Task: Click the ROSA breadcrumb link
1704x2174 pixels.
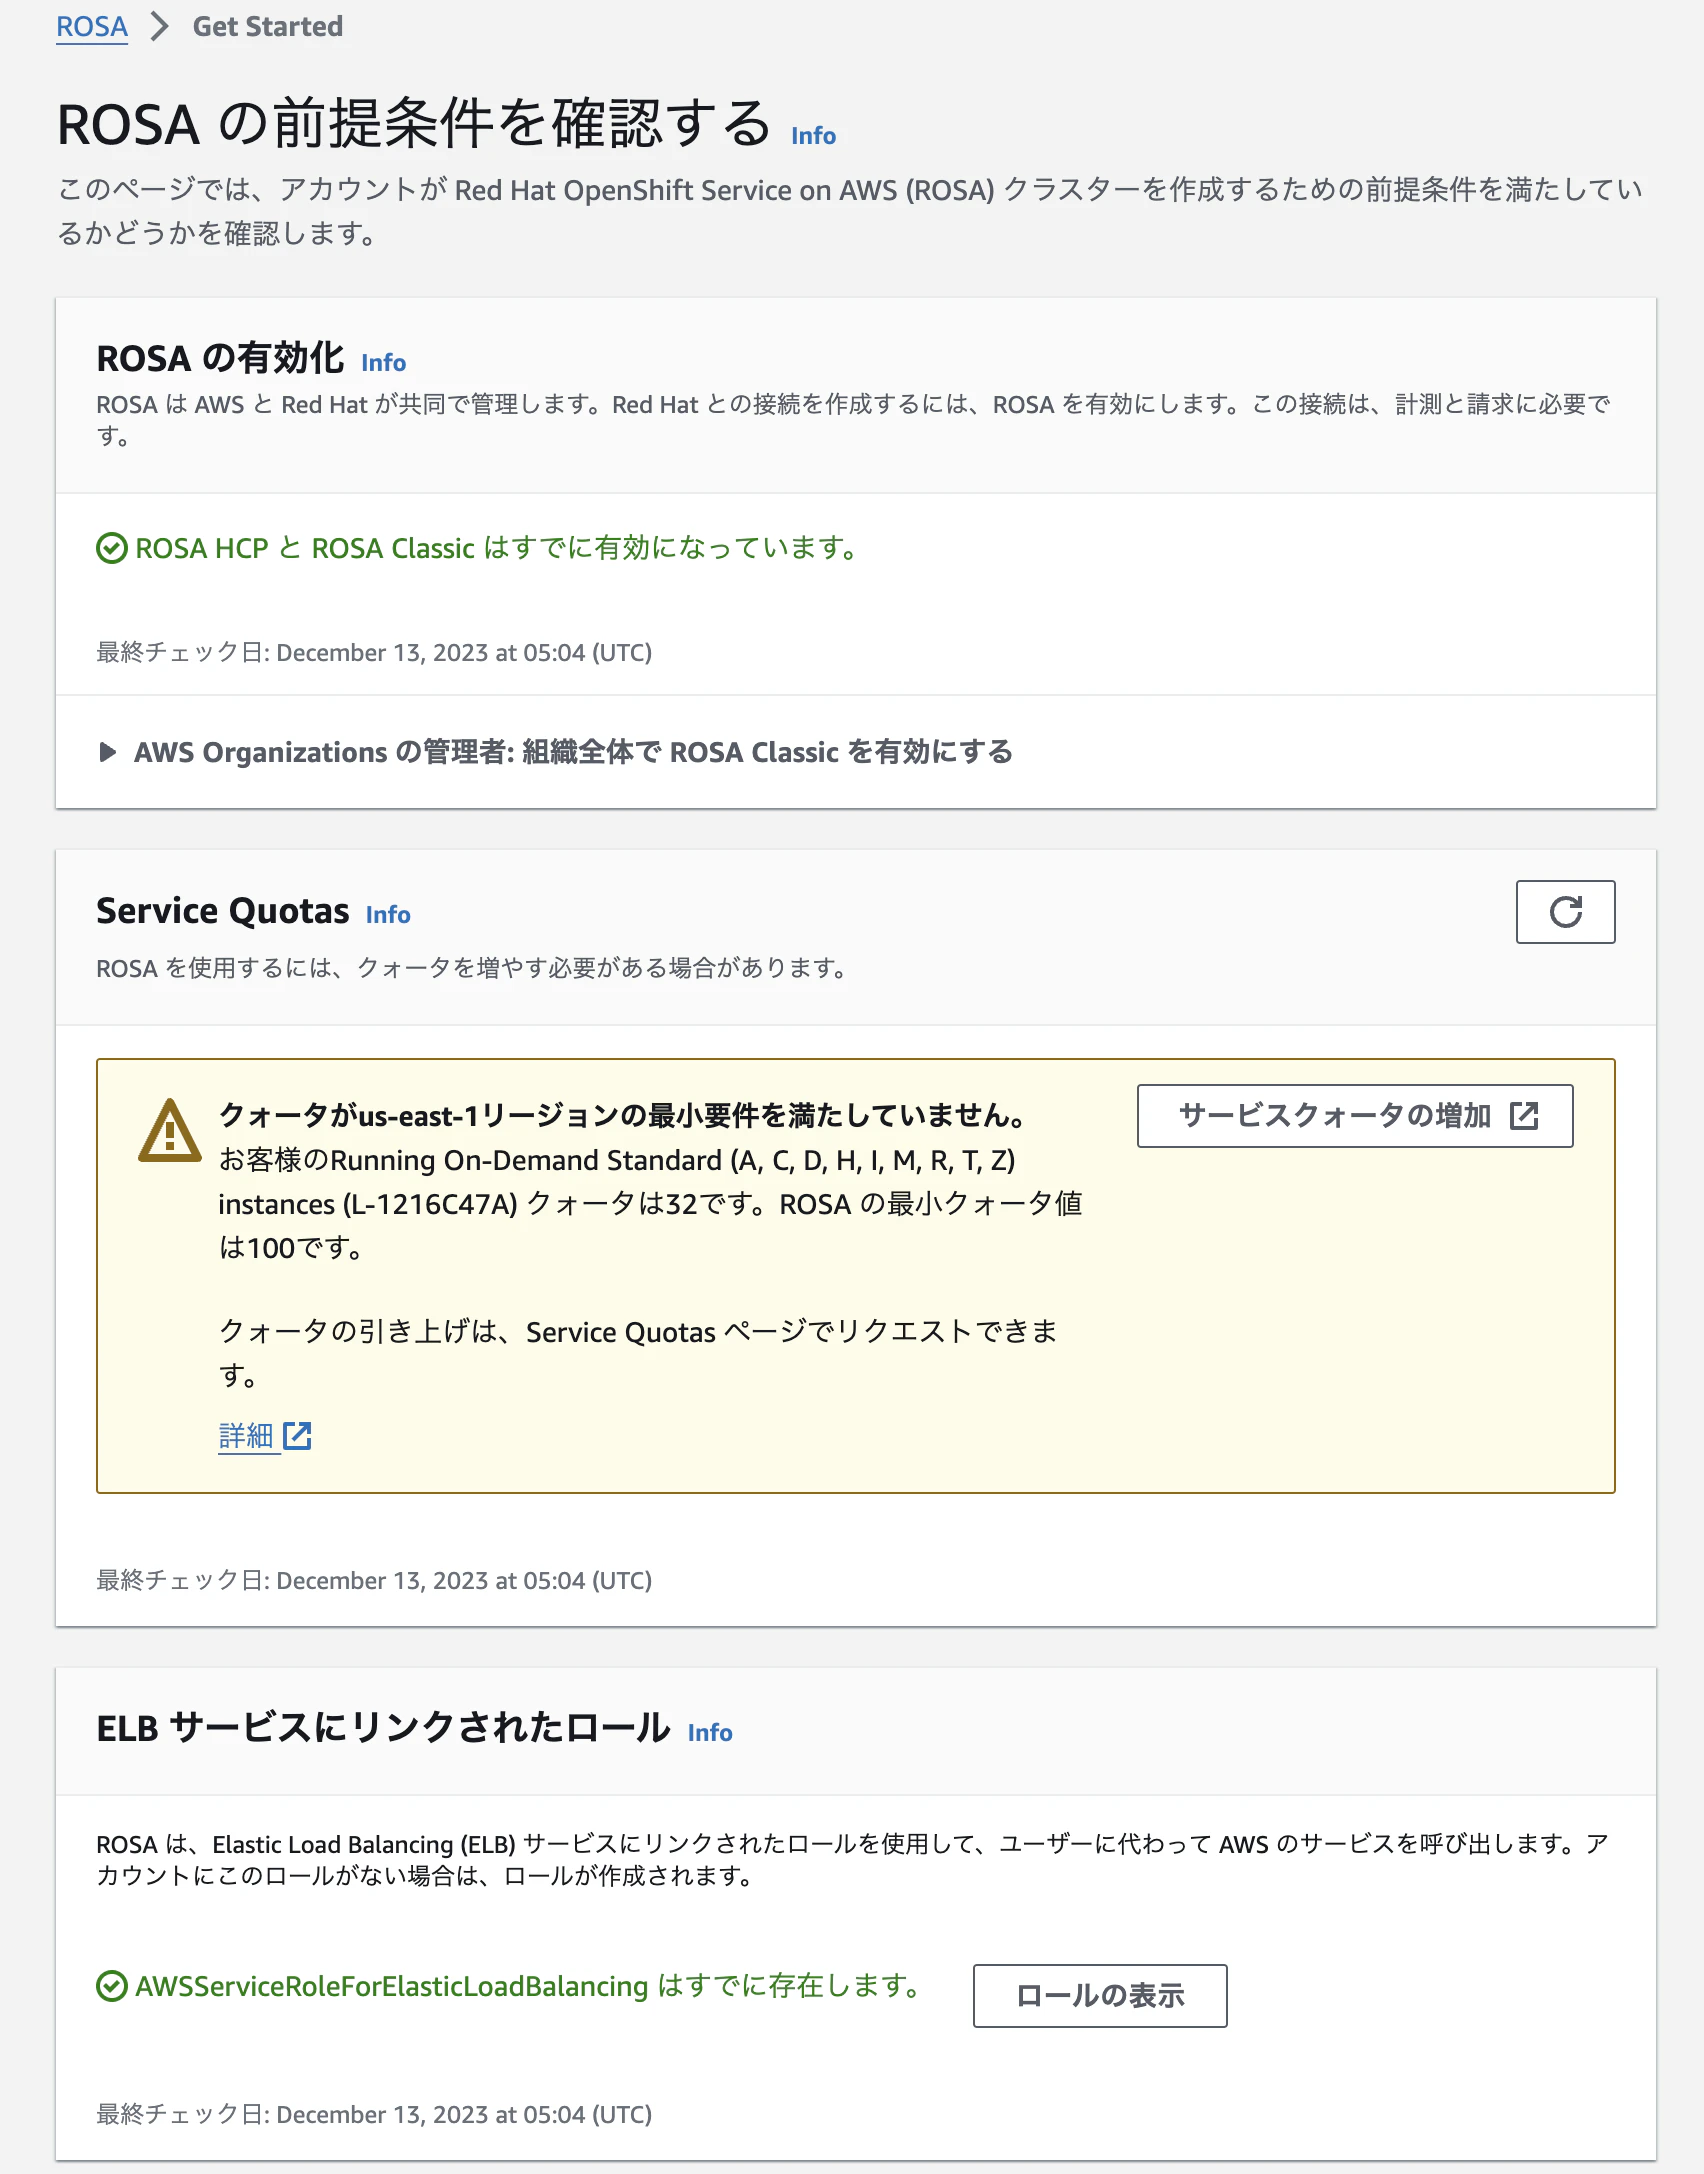Action: pyautogui.click(x=92, y=26)
